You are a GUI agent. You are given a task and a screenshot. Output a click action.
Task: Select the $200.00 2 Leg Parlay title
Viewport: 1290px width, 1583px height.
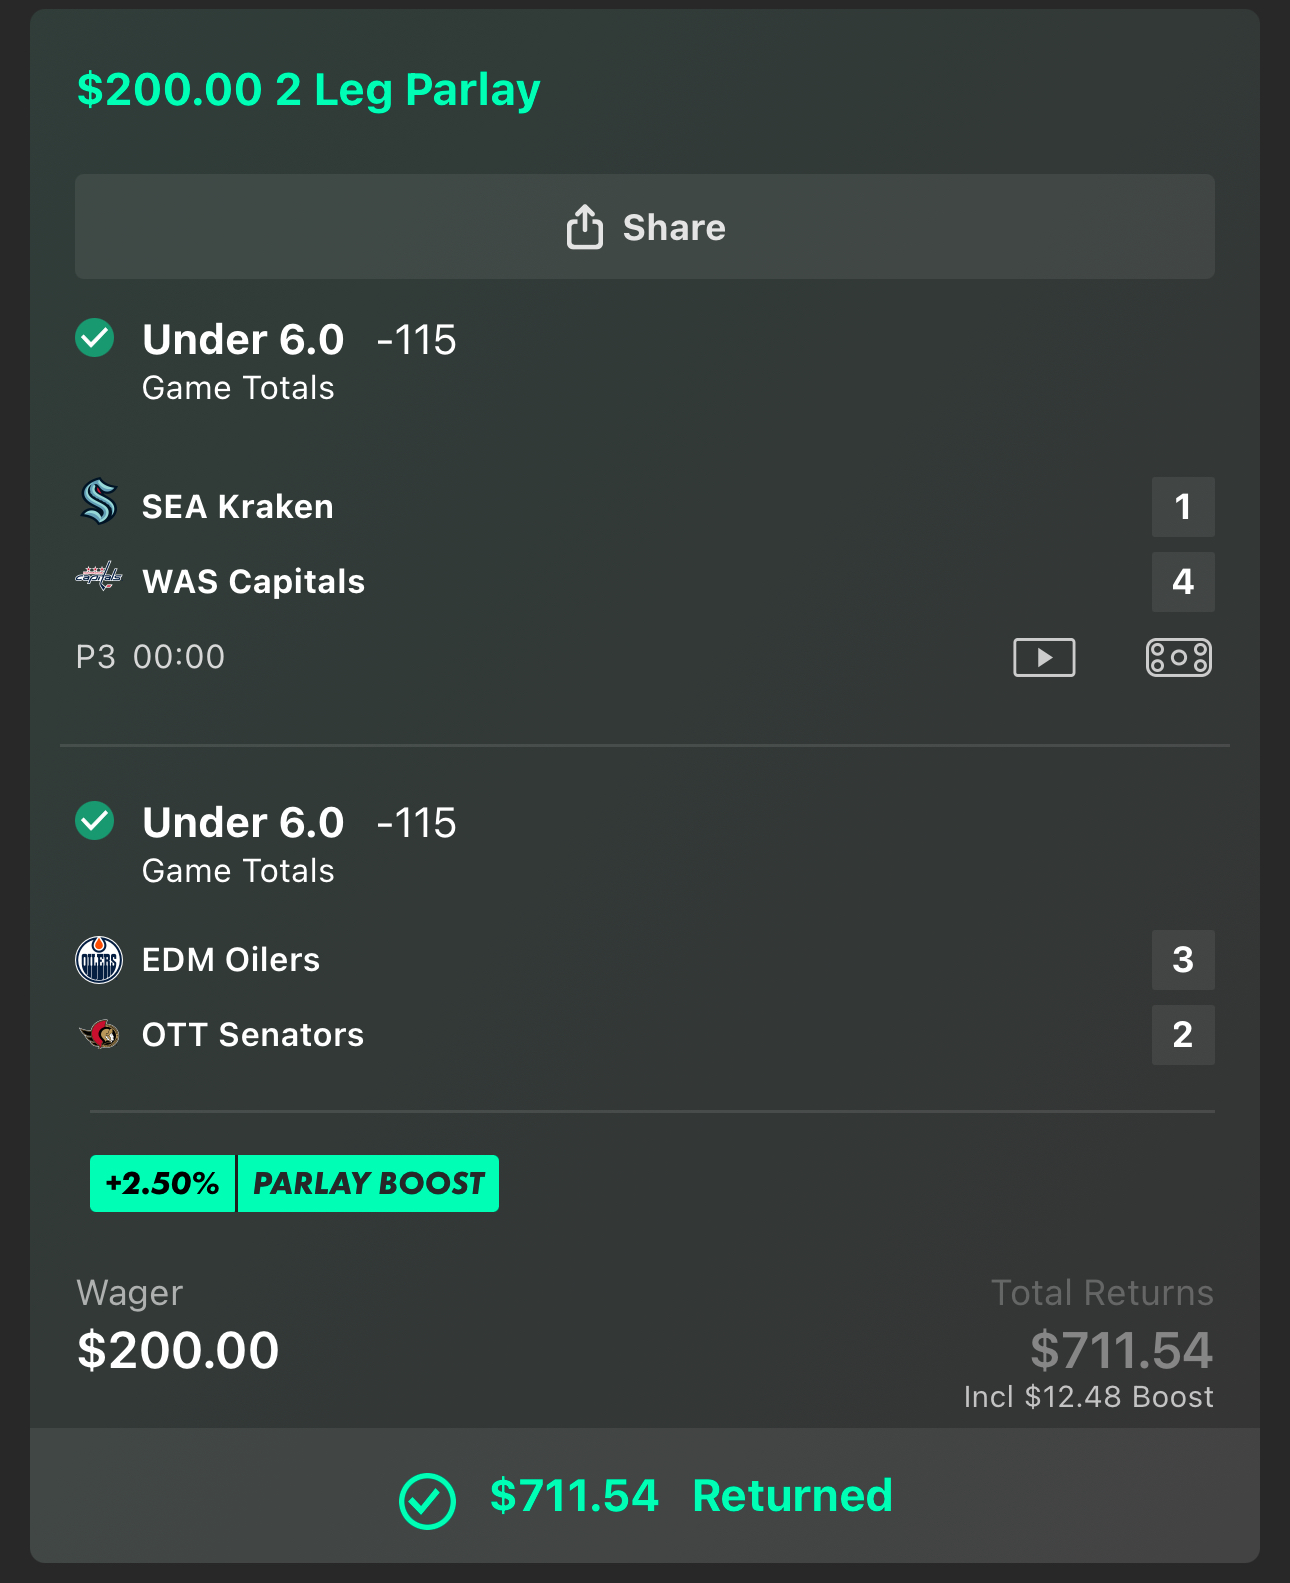309,90
